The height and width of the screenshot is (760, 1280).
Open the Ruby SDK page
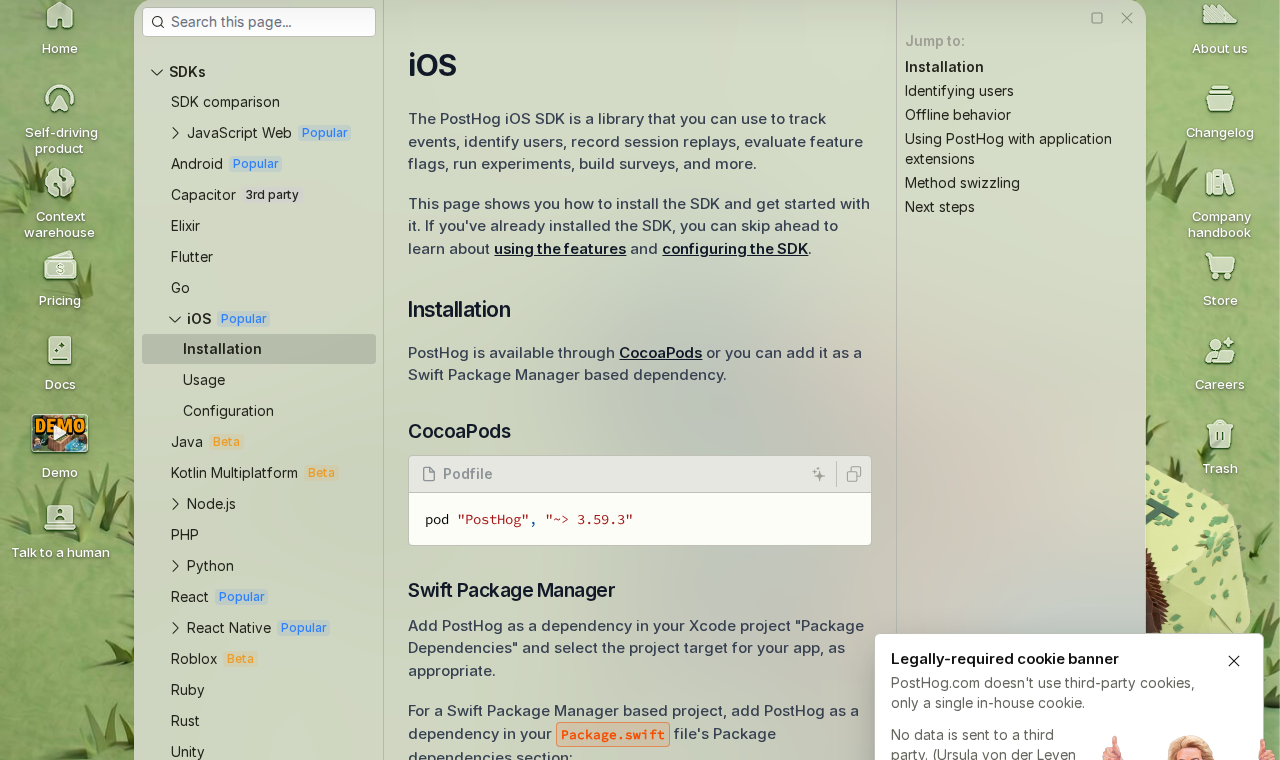(188, 690)
